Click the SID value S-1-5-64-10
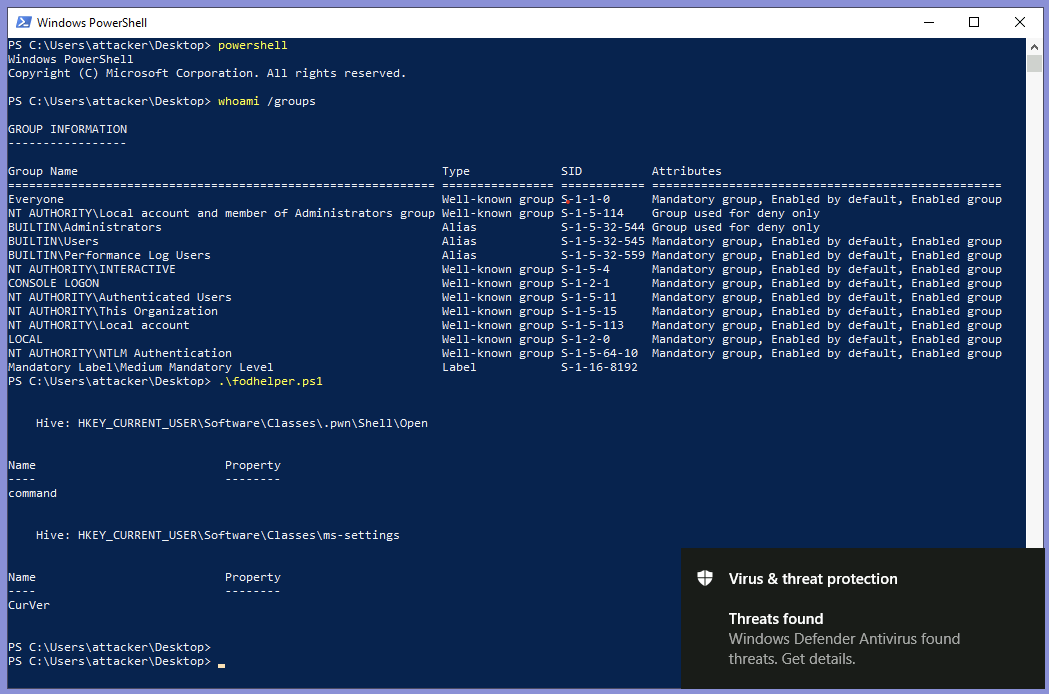The image size is (1049, 694). point(599,353)
